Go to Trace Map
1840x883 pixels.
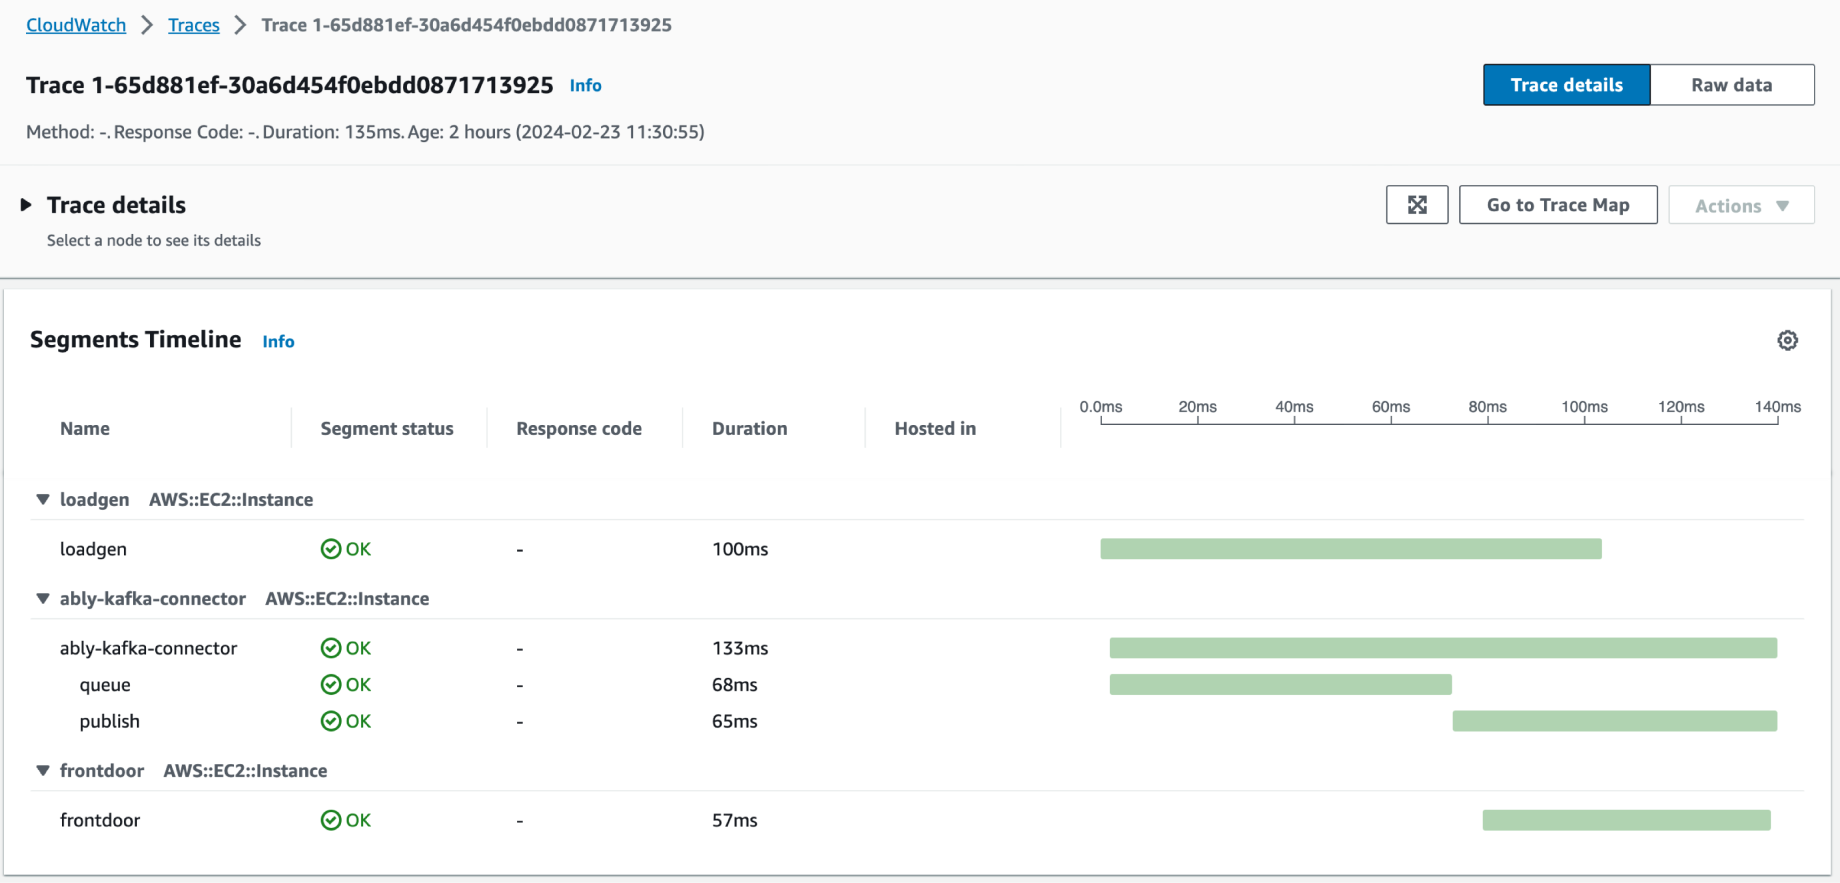pyautogui.click(x=1558, y=205)
